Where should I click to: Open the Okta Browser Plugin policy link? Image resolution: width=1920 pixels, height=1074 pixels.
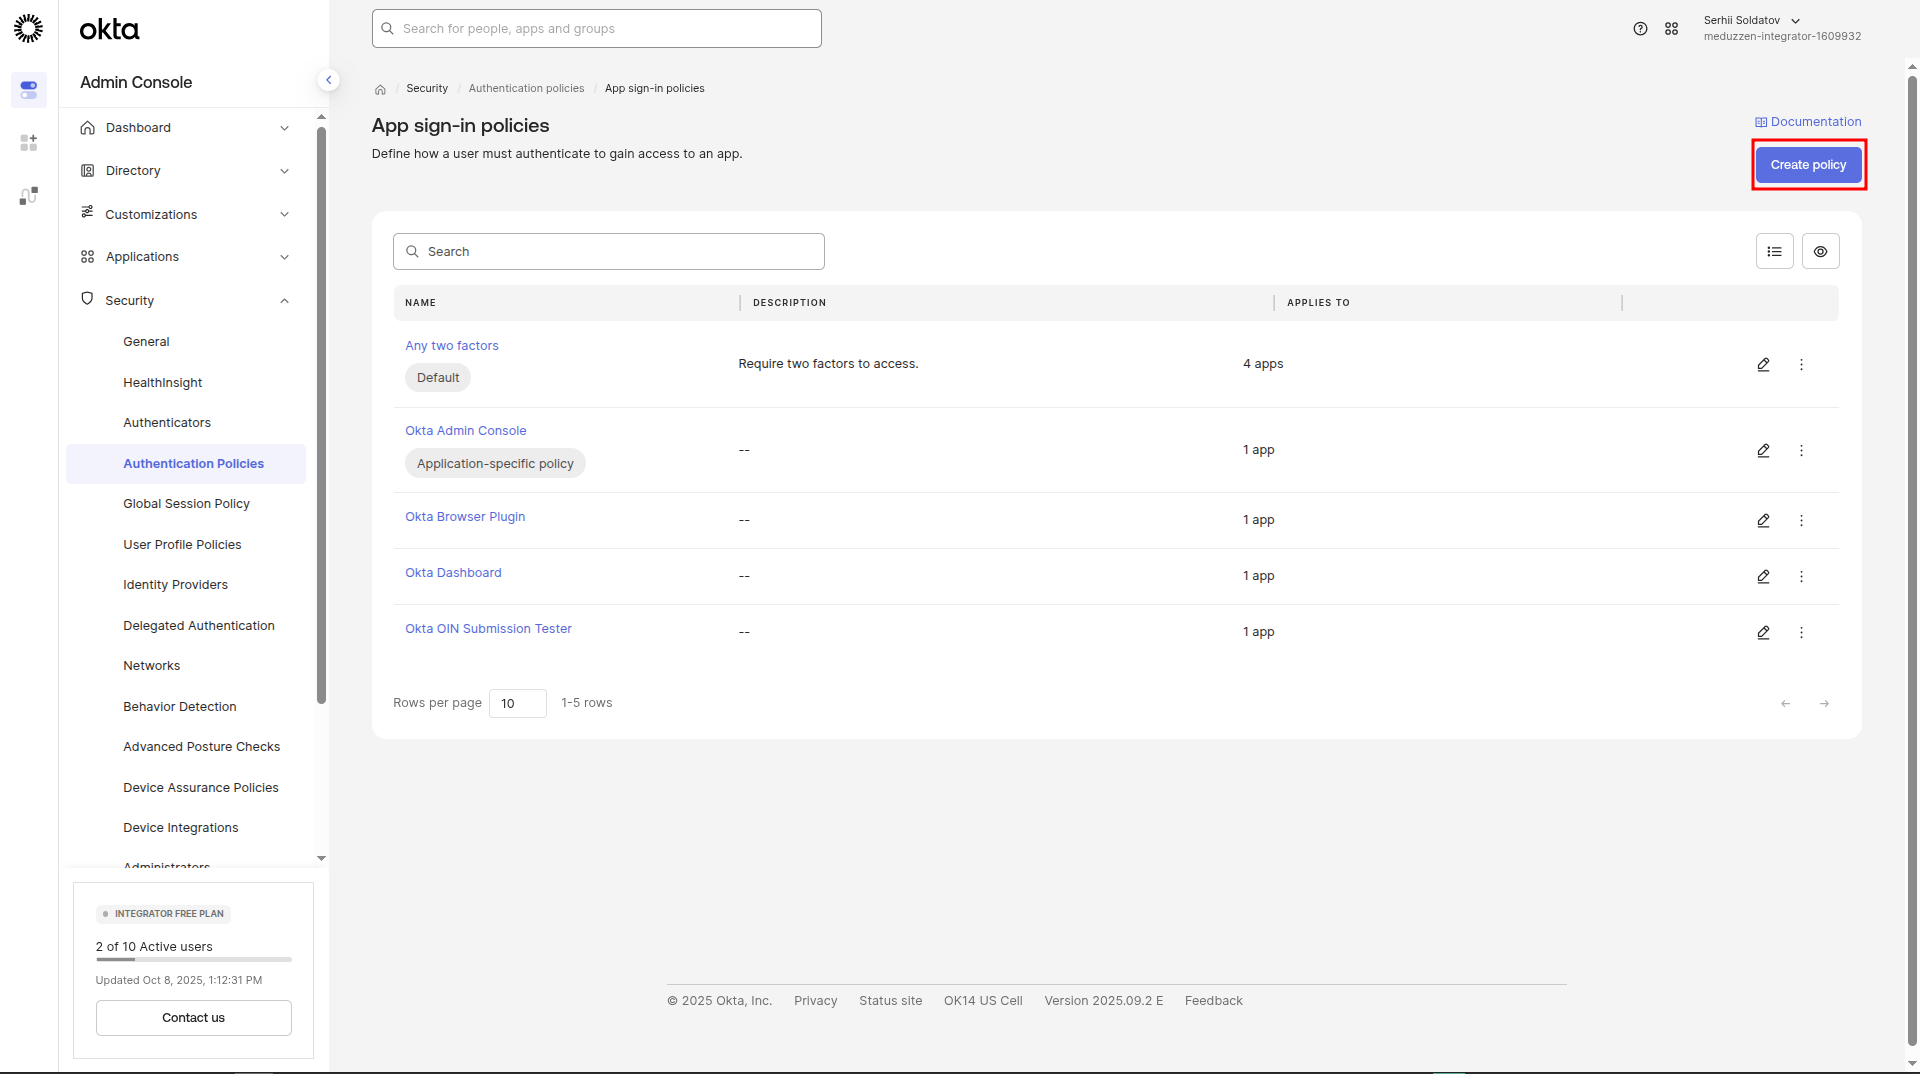point(465,517)
